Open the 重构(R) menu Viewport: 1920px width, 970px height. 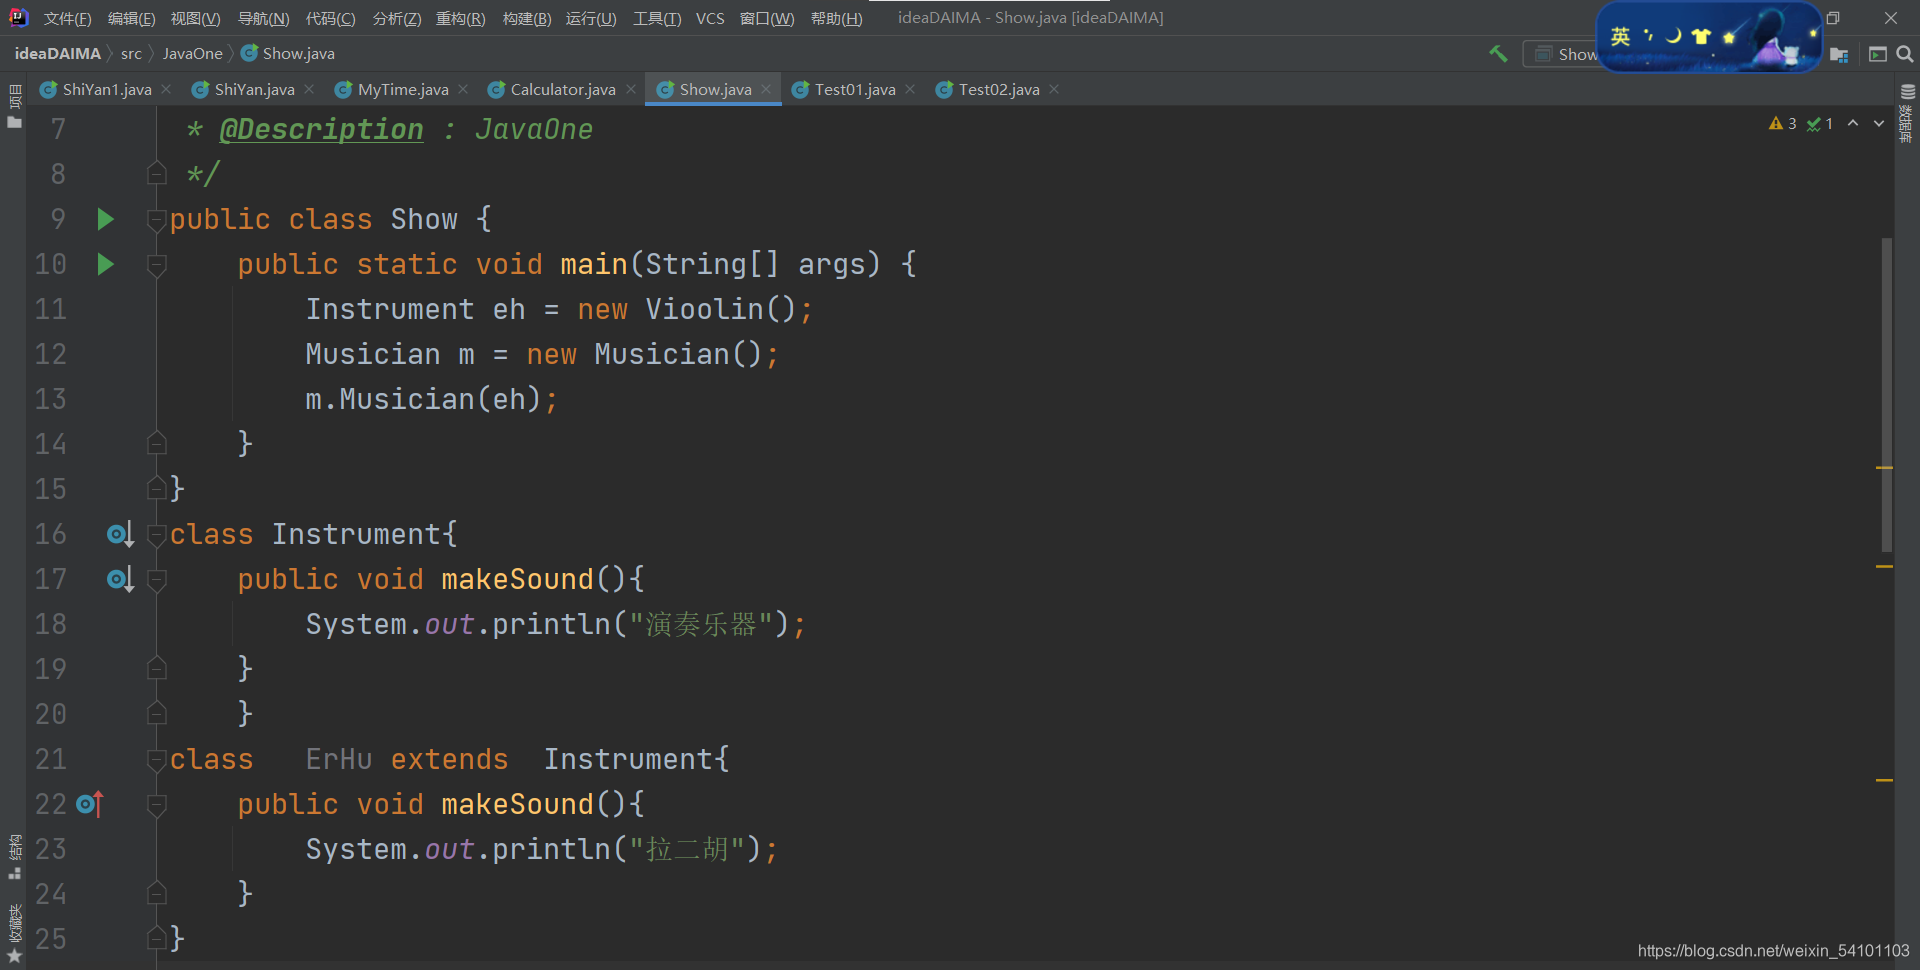460,18
